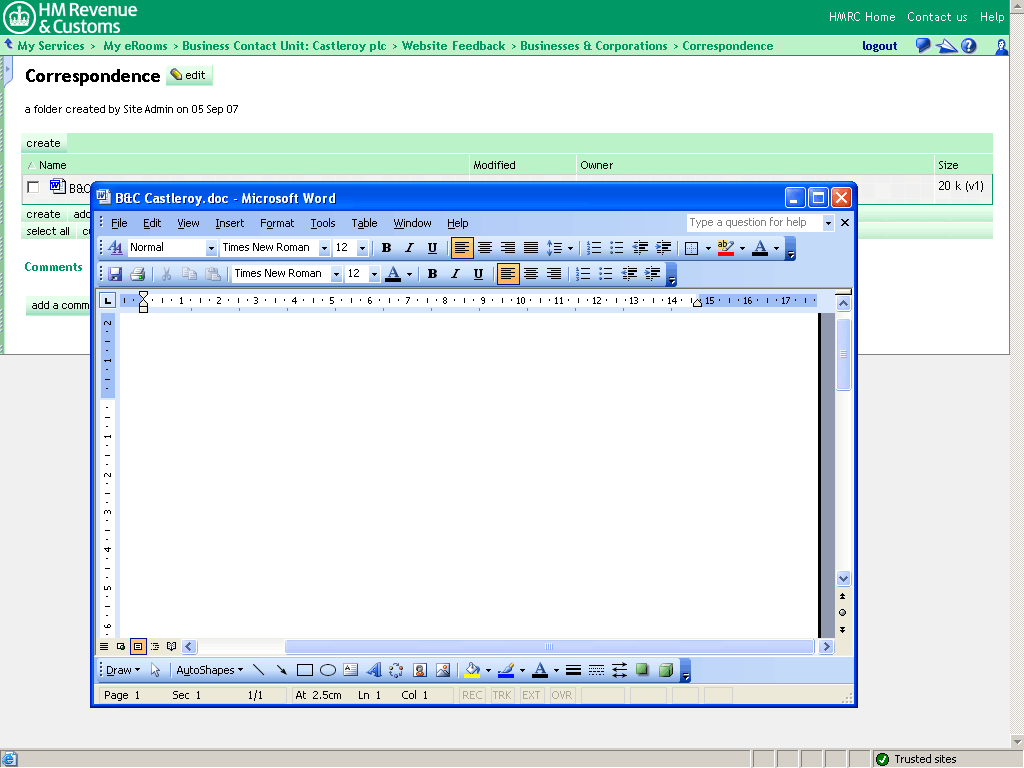Center align the paragraph text

coord(485,247)
